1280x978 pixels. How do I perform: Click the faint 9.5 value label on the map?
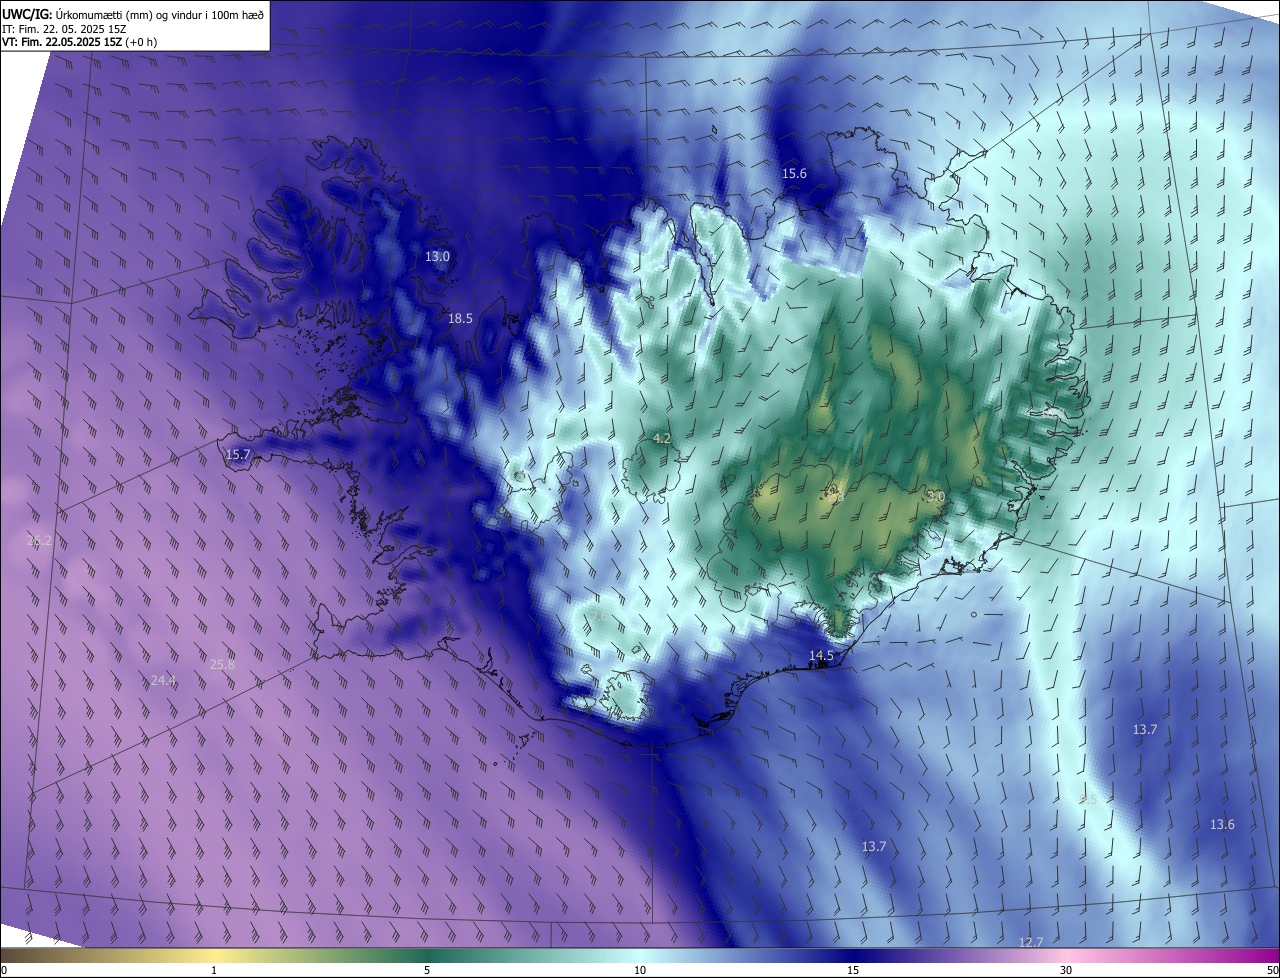coord(1088,800)
